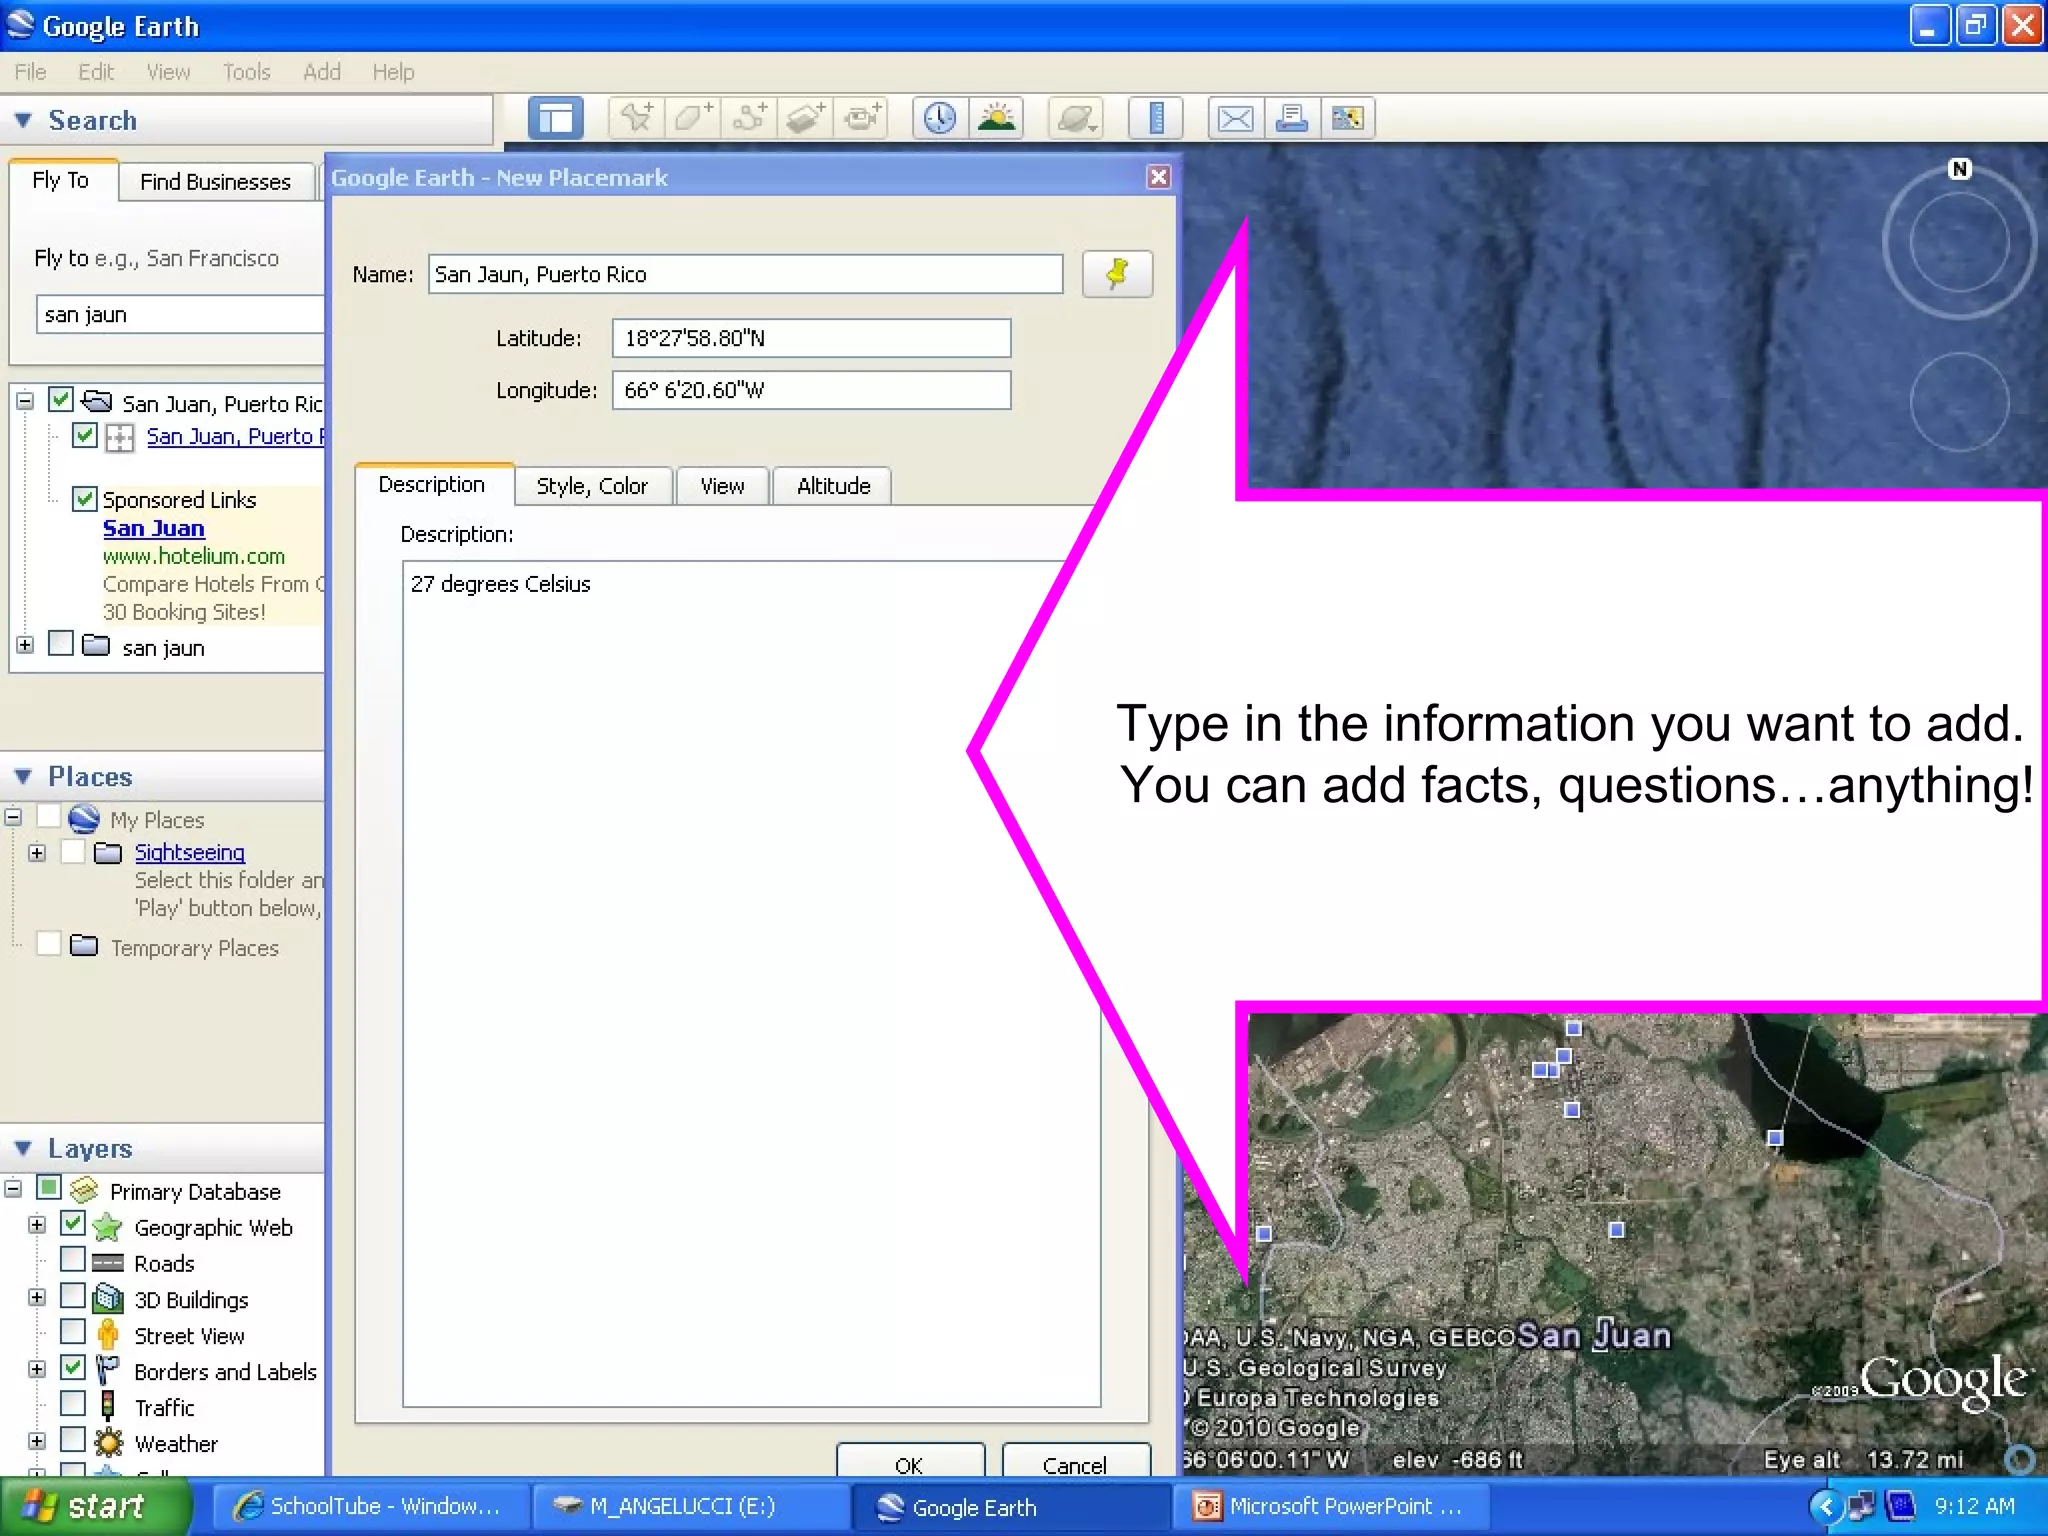The height and width of the screenshot is (1536, 2048).
Task: Switch to the Find Businesses tab
Action: point(216,182)
